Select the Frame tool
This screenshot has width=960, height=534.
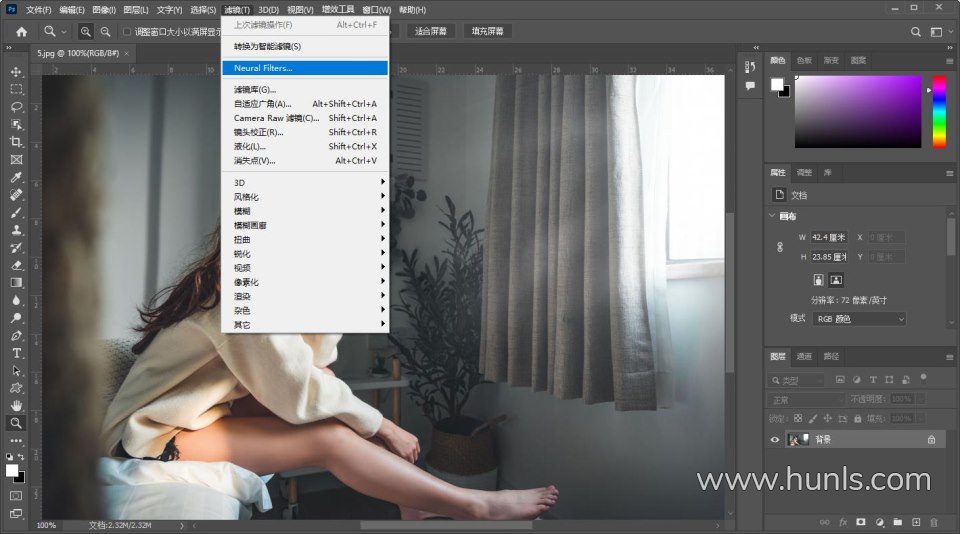(x=17, y=160)
